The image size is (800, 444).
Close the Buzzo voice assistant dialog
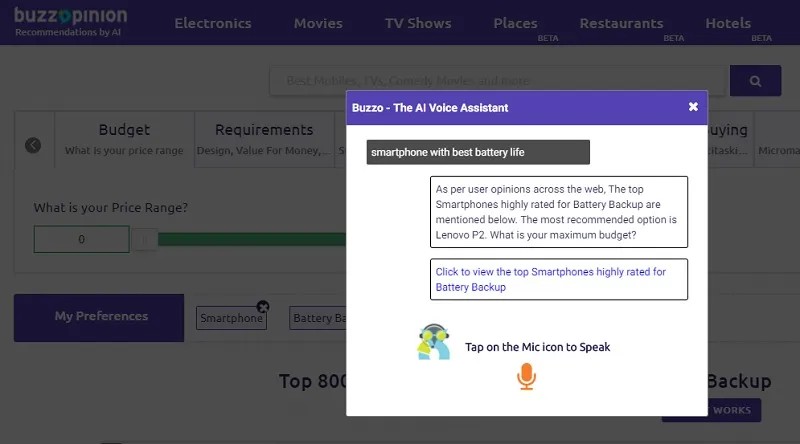click(693, 107)
